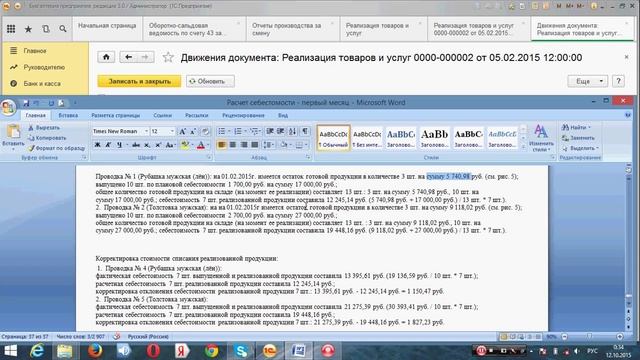Viewport: 640px width, 360px height.
Task: Click the 1C help question mark button
Action: 618,81
